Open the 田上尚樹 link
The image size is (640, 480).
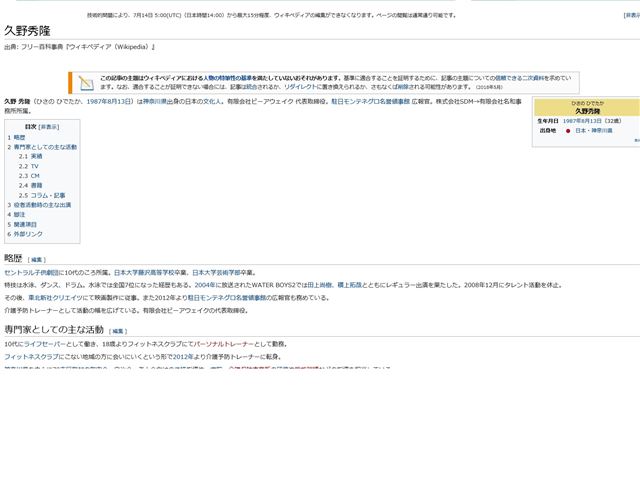[320, 285]
